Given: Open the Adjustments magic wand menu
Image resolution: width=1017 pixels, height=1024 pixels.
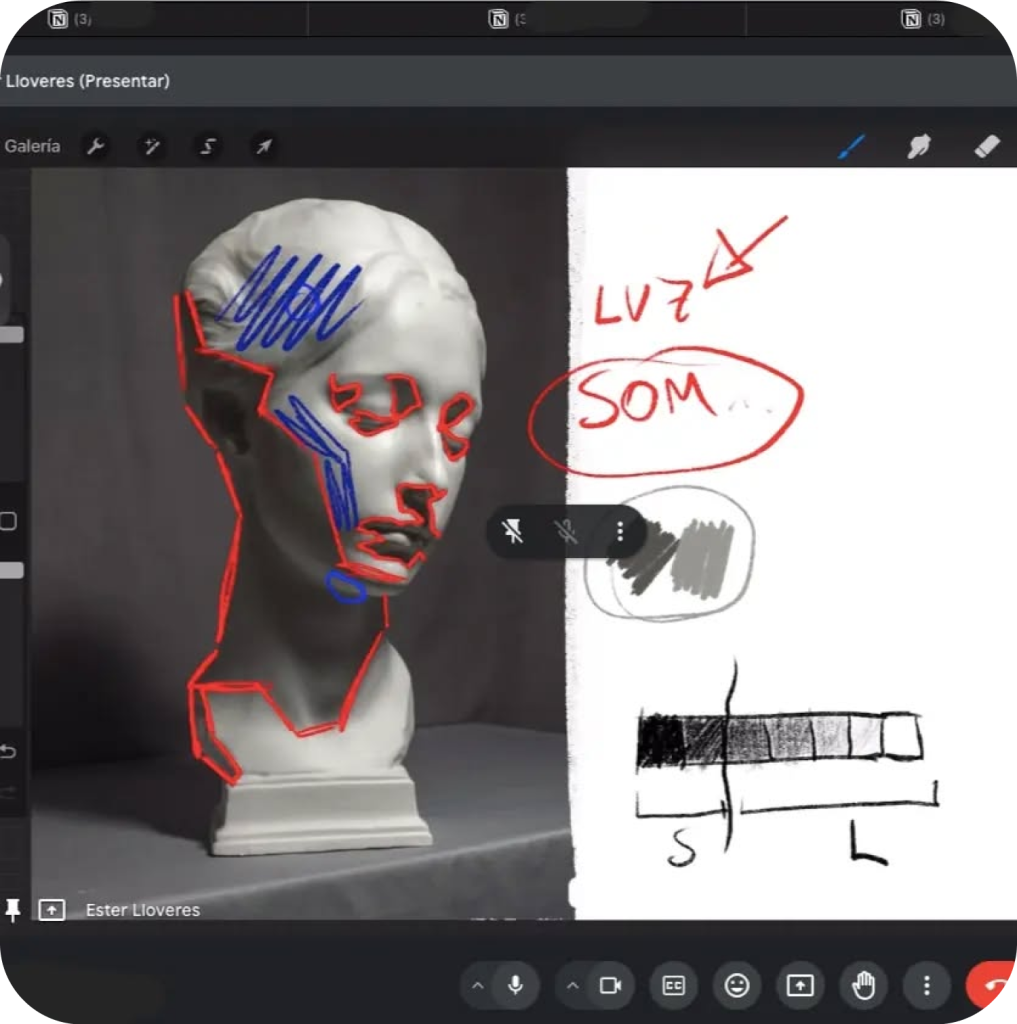Looking at the screenshot, I should [x=152, y=147].
